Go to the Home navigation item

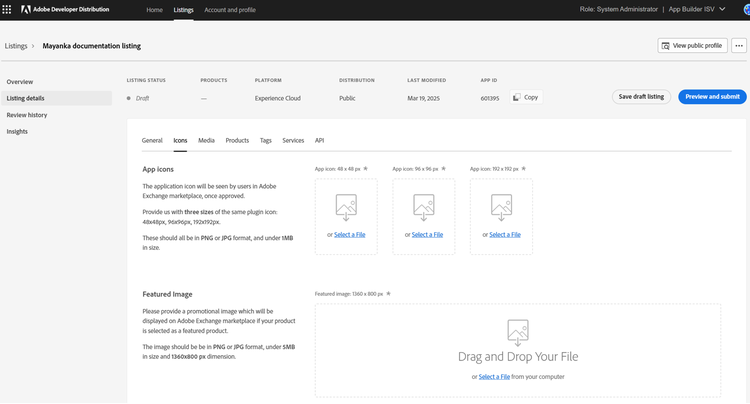click(x=154, y=10)
